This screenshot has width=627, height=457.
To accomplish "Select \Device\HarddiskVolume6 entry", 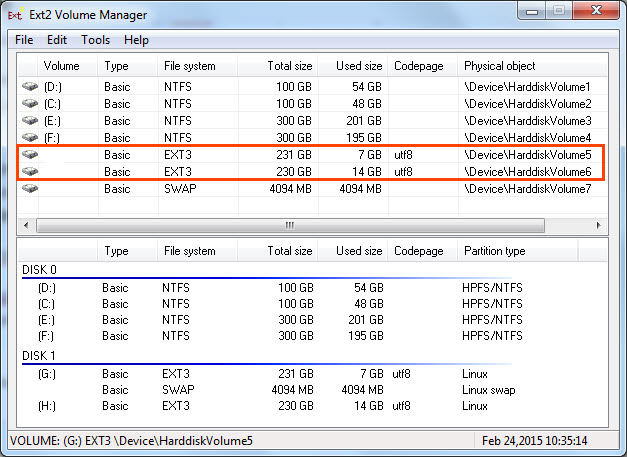I will click(527, 172).
